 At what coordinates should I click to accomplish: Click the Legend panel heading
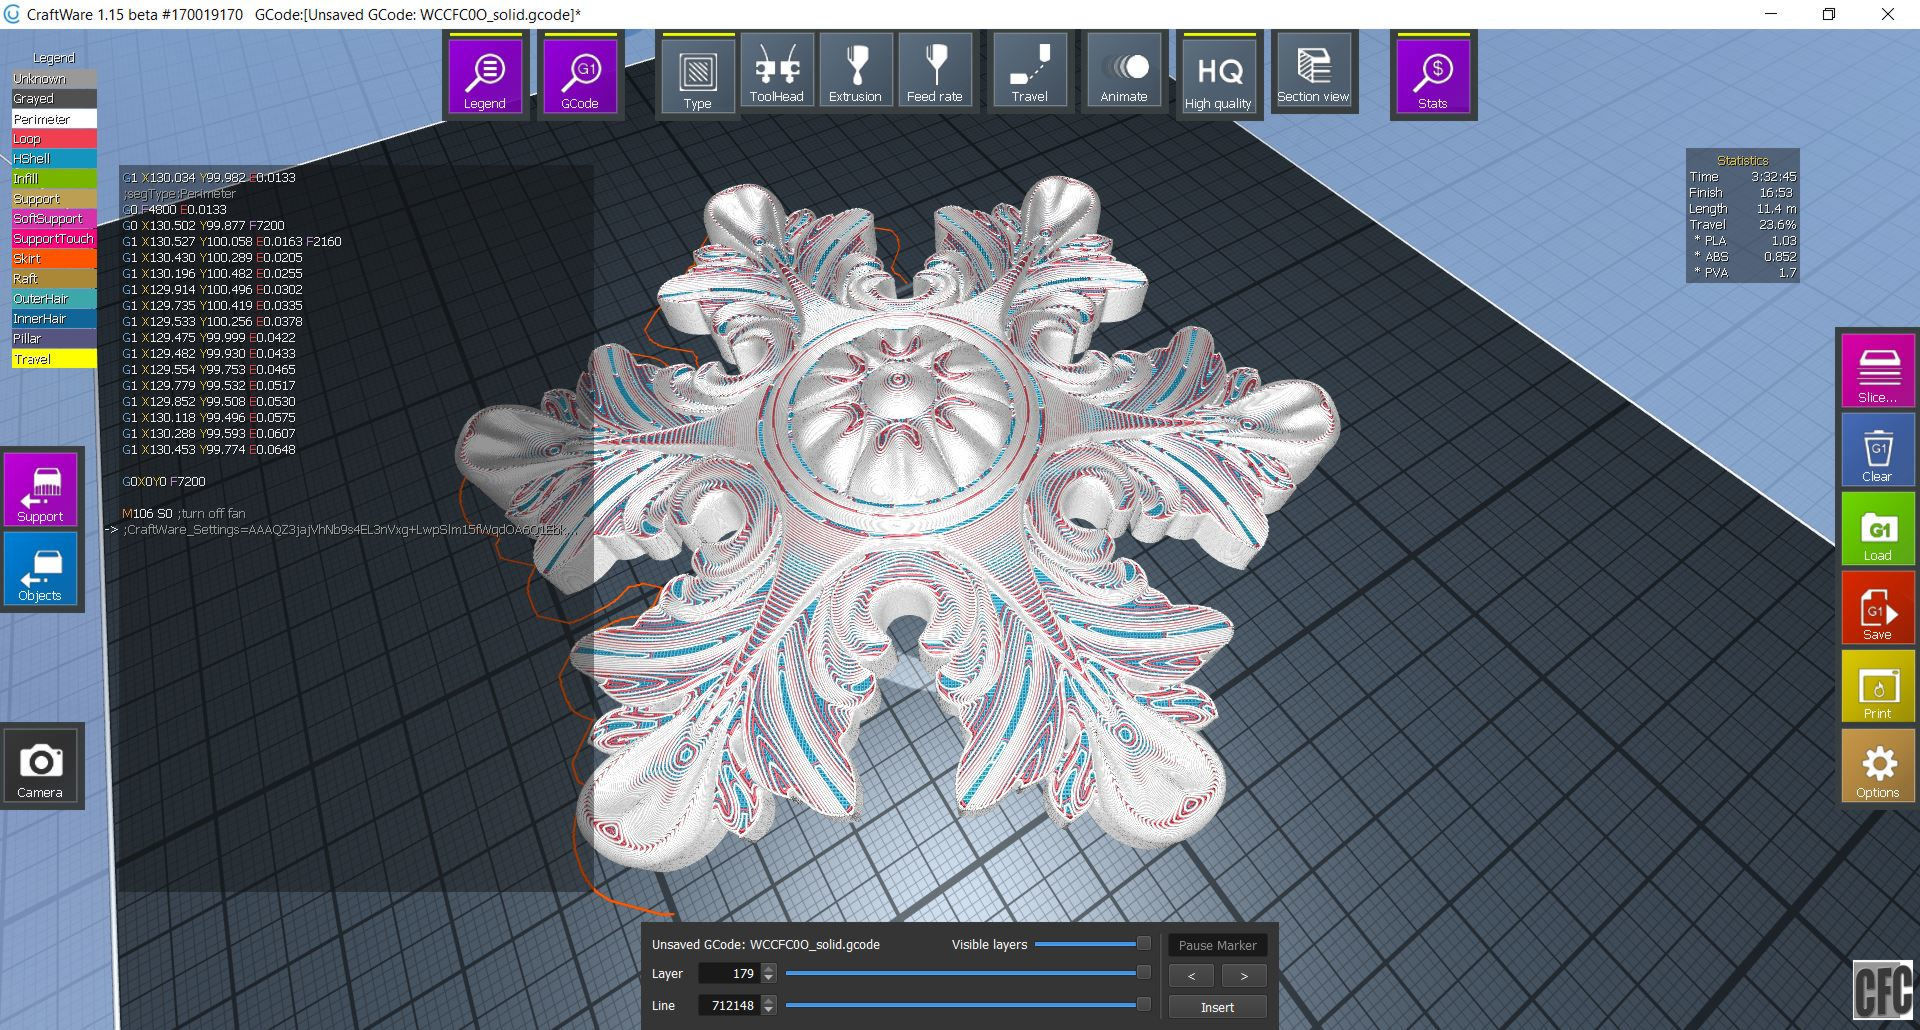coord(54,58)
